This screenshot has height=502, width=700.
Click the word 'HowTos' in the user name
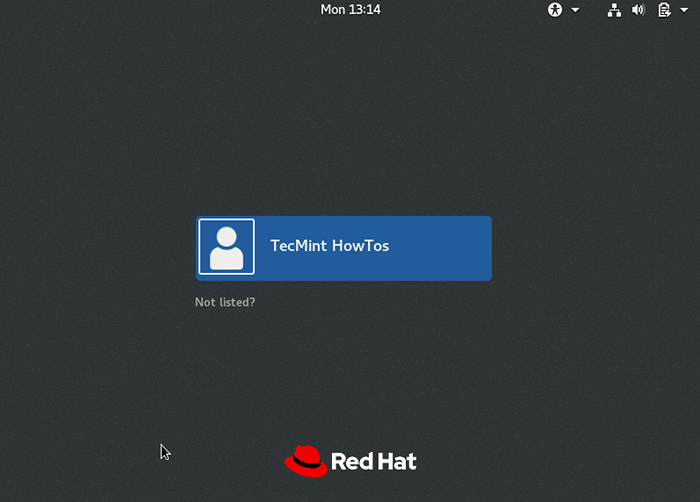[361, 246]
